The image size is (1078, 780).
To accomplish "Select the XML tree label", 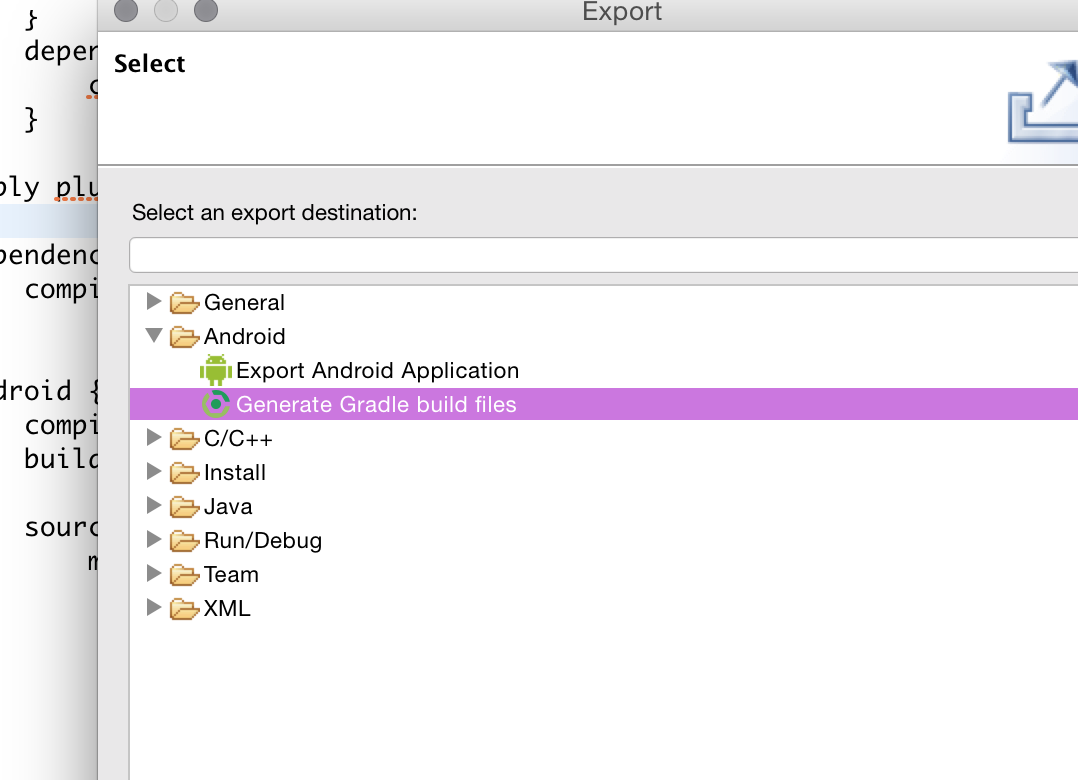I will [x=227, y=608].
